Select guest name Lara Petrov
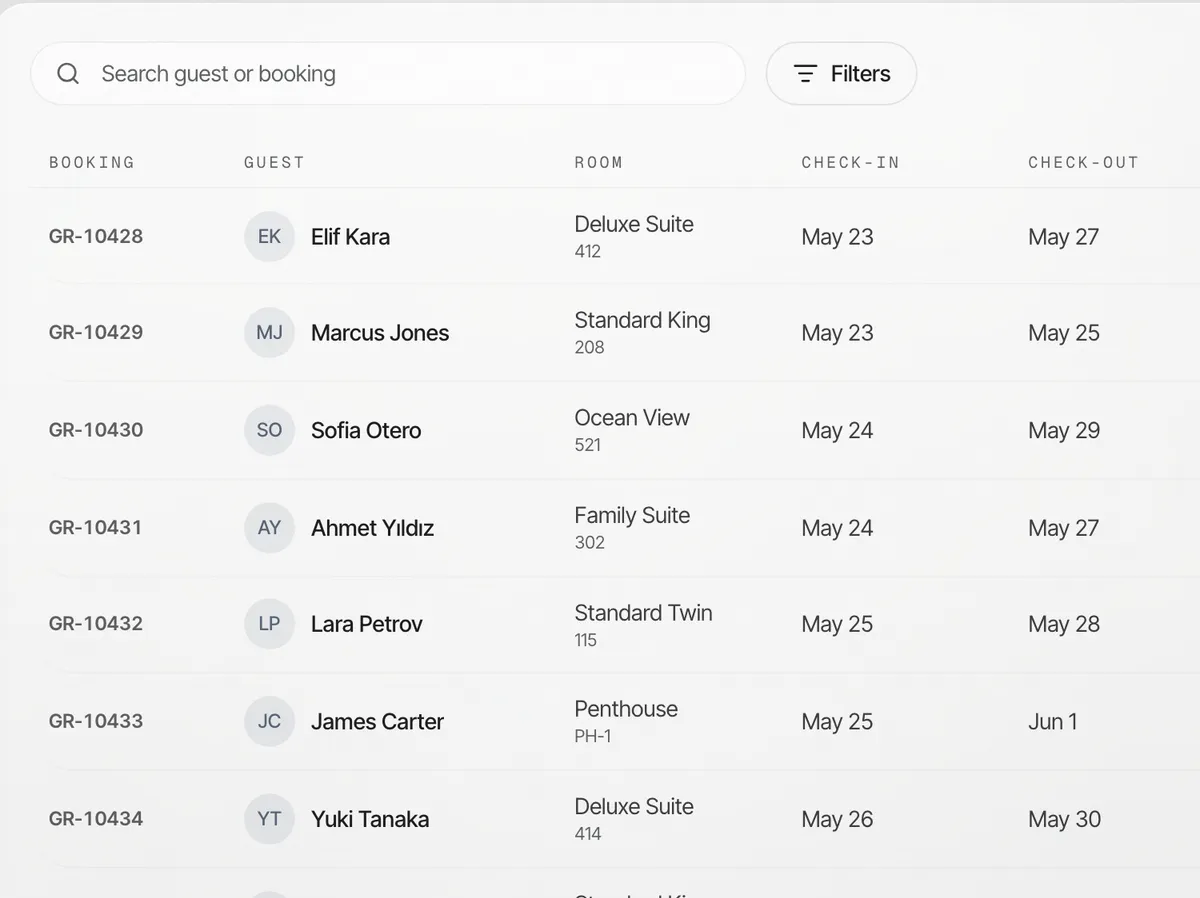 pyautogui.click(x=367, y=624)
